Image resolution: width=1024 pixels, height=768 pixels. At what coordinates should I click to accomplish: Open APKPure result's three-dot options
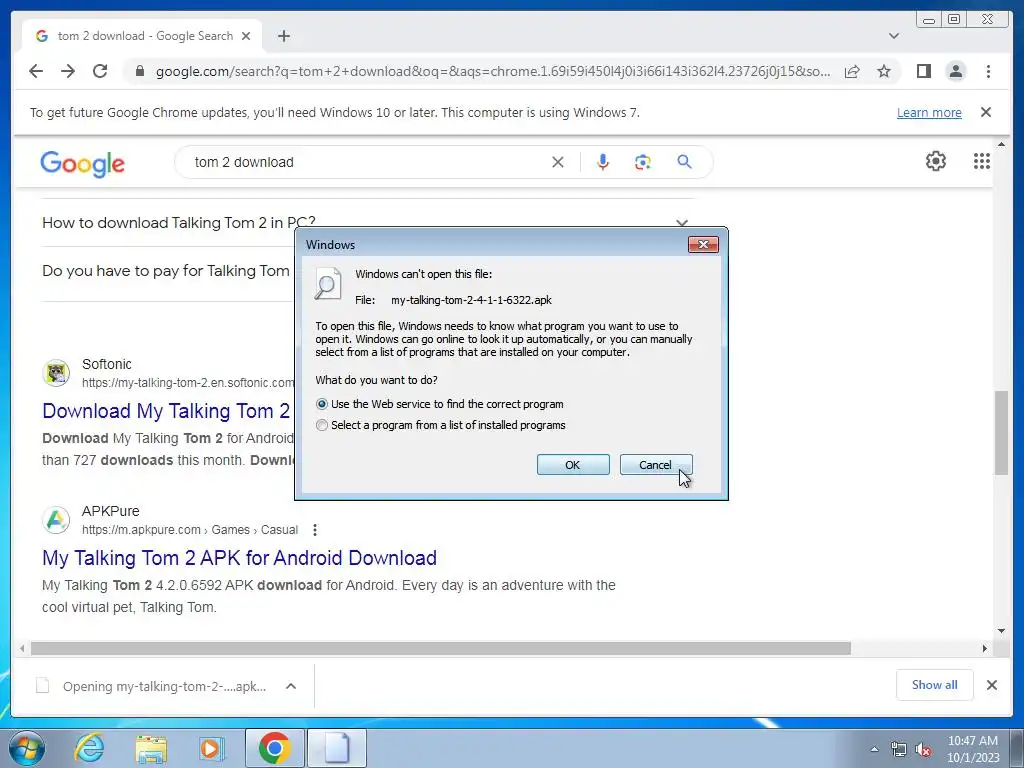click(315, 530)
